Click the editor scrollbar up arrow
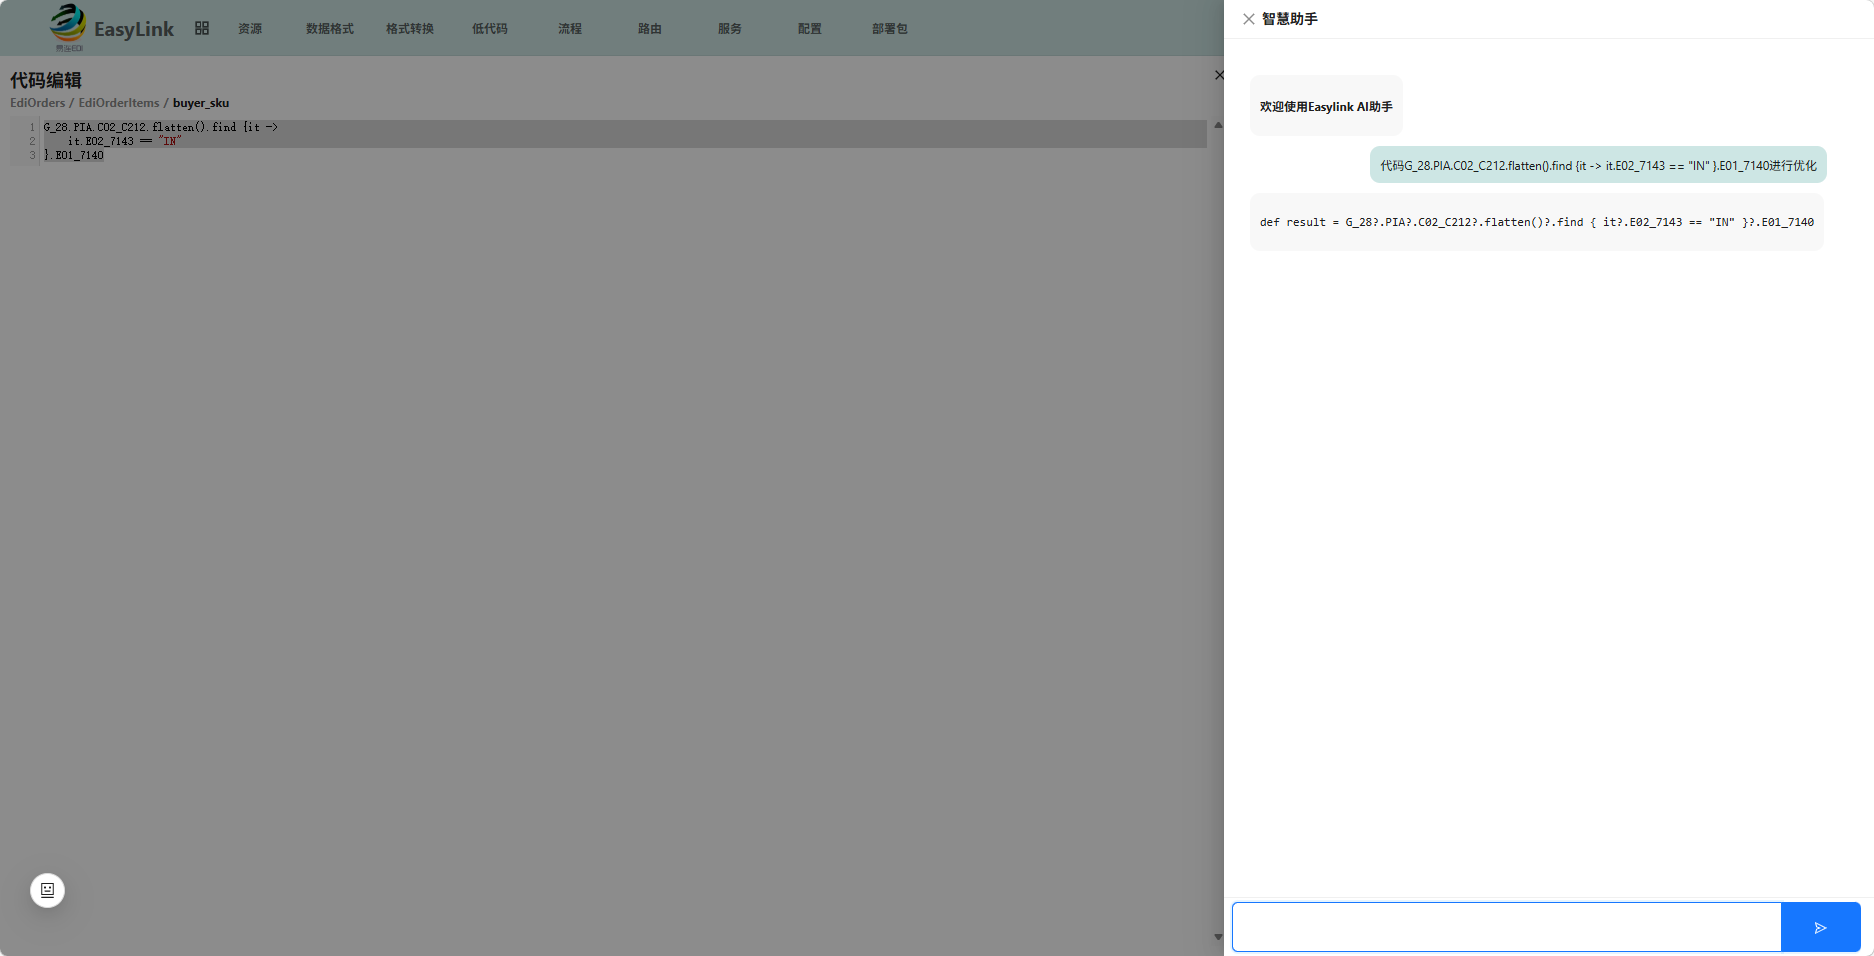 tap(1218, 125)
